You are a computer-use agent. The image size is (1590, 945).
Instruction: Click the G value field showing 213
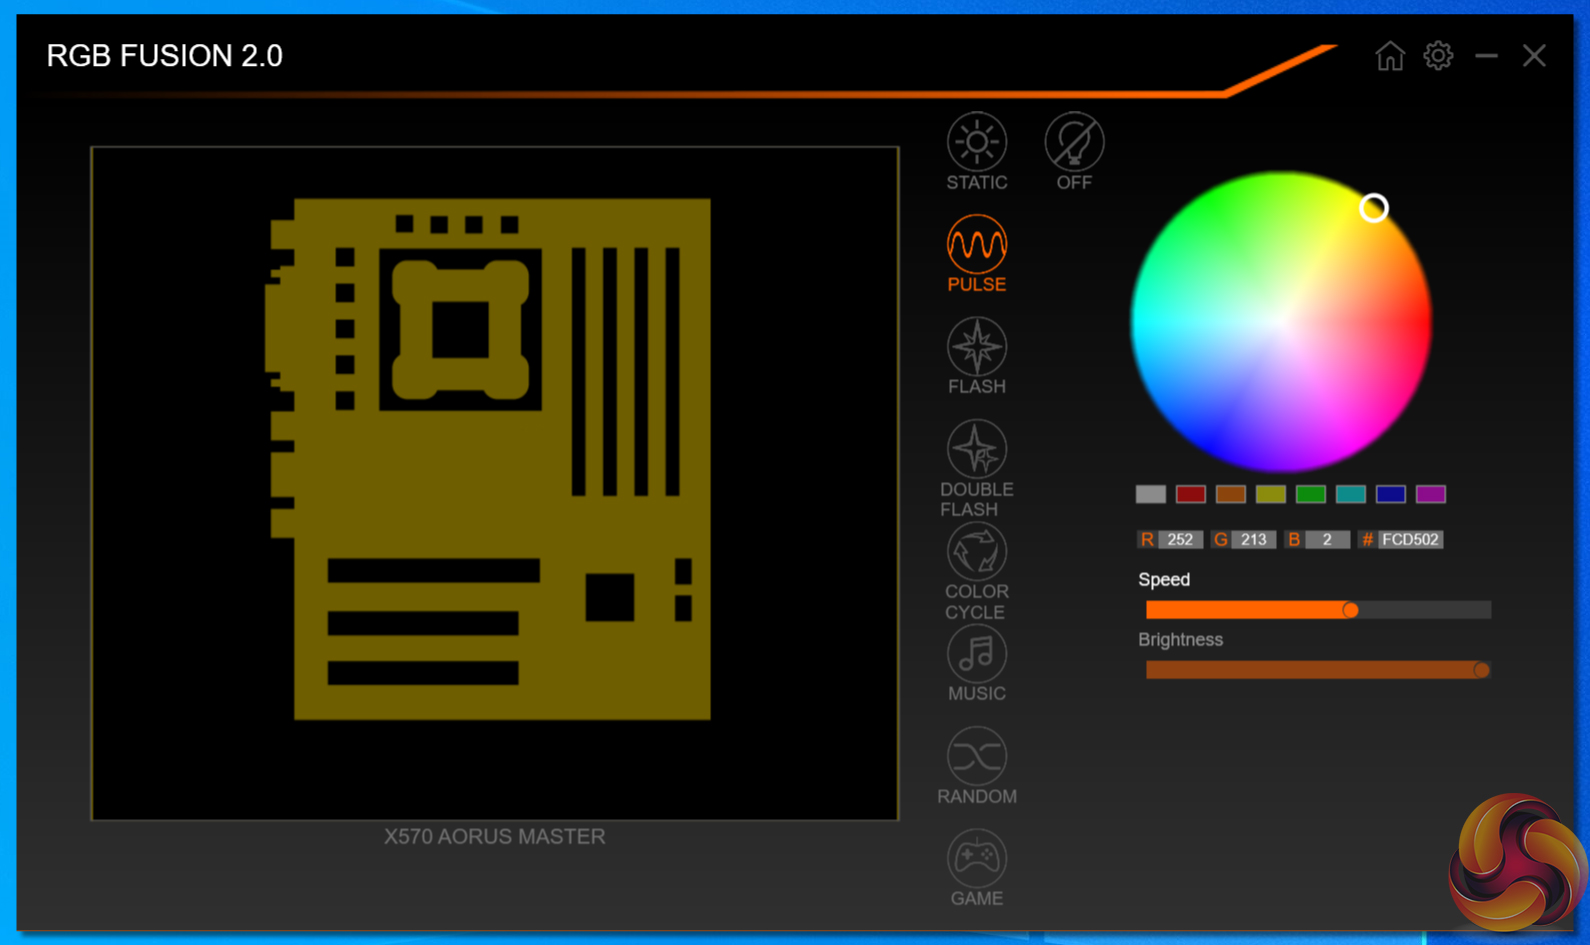[1253, 540]
